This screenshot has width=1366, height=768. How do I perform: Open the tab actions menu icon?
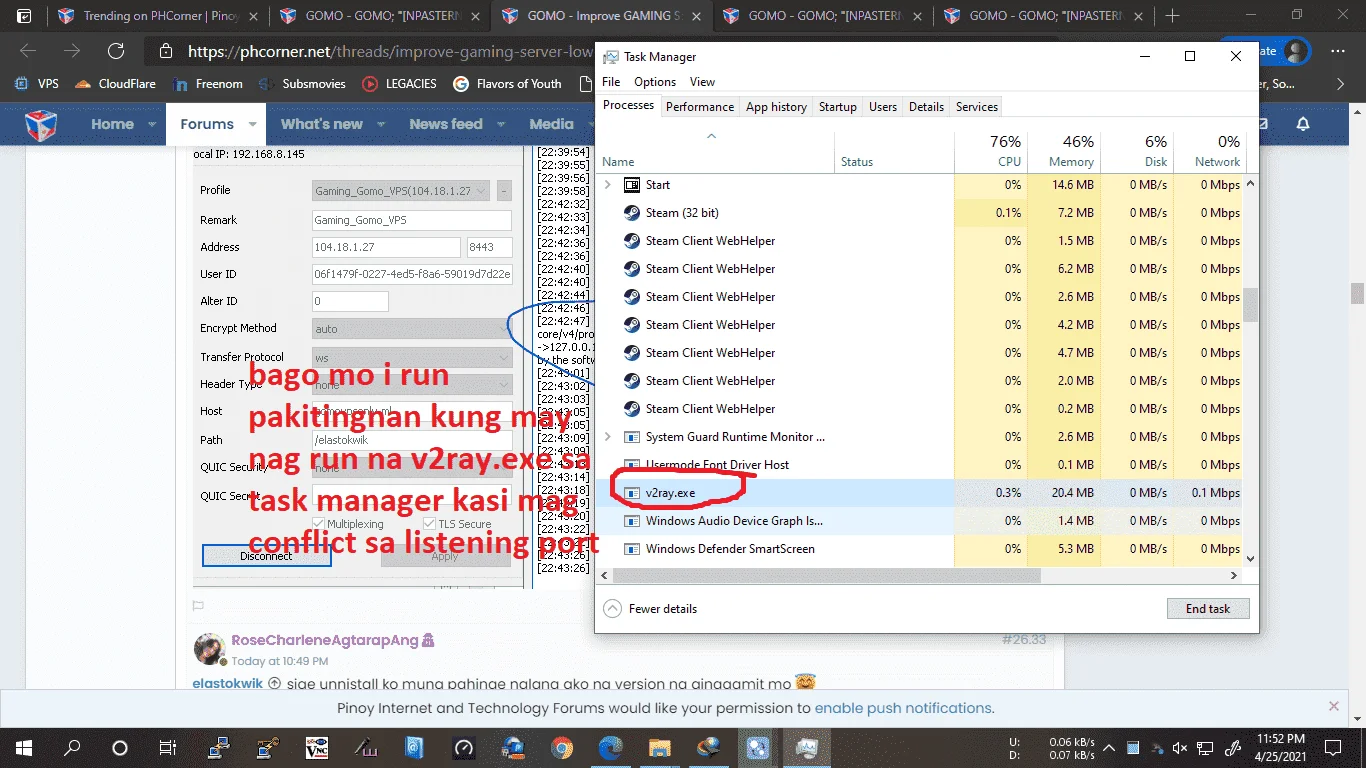click(24, 16)
